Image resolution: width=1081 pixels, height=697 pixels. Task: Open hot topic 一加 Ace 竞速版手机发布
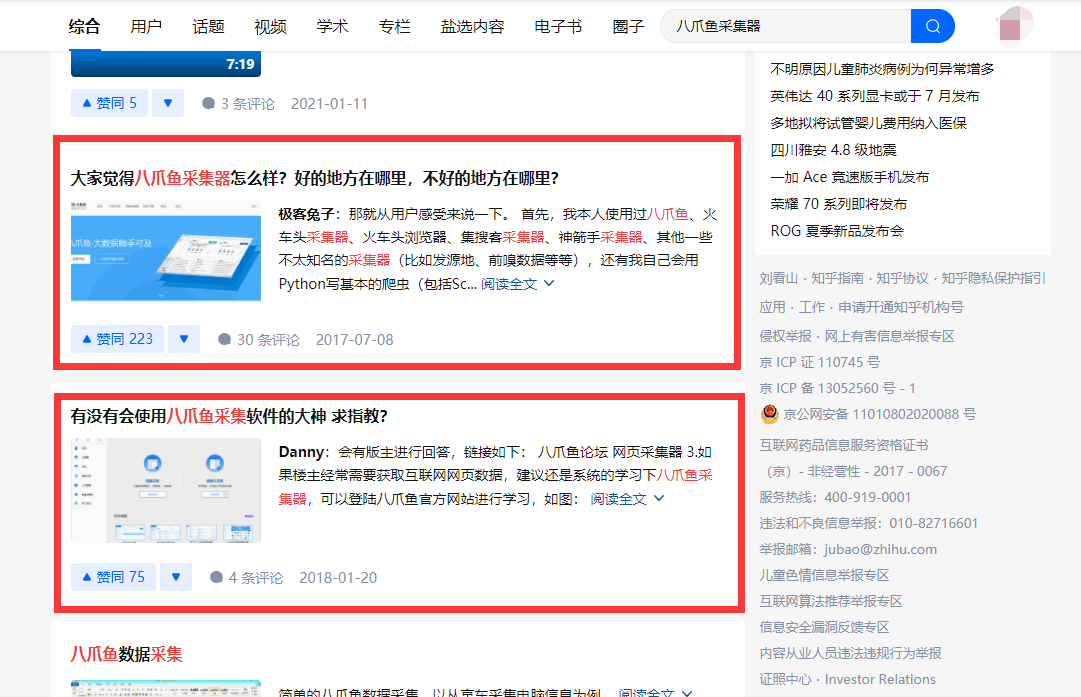(849, 176)
